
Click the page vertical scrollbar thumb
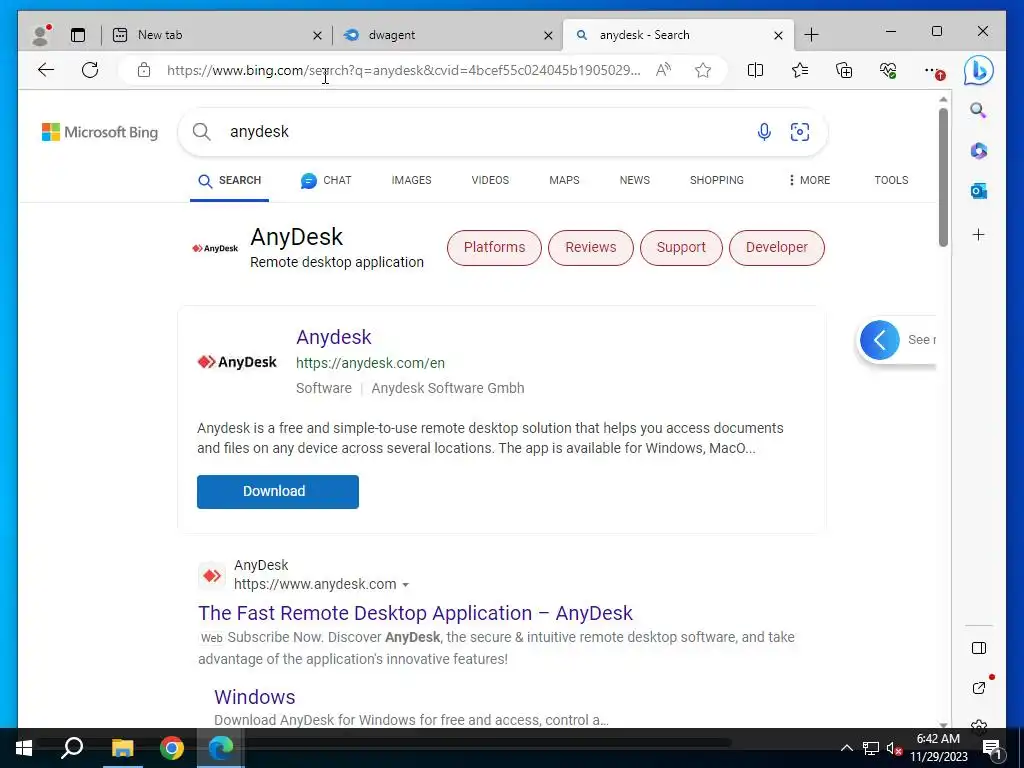pyautogui.click(x=943, y=177)
